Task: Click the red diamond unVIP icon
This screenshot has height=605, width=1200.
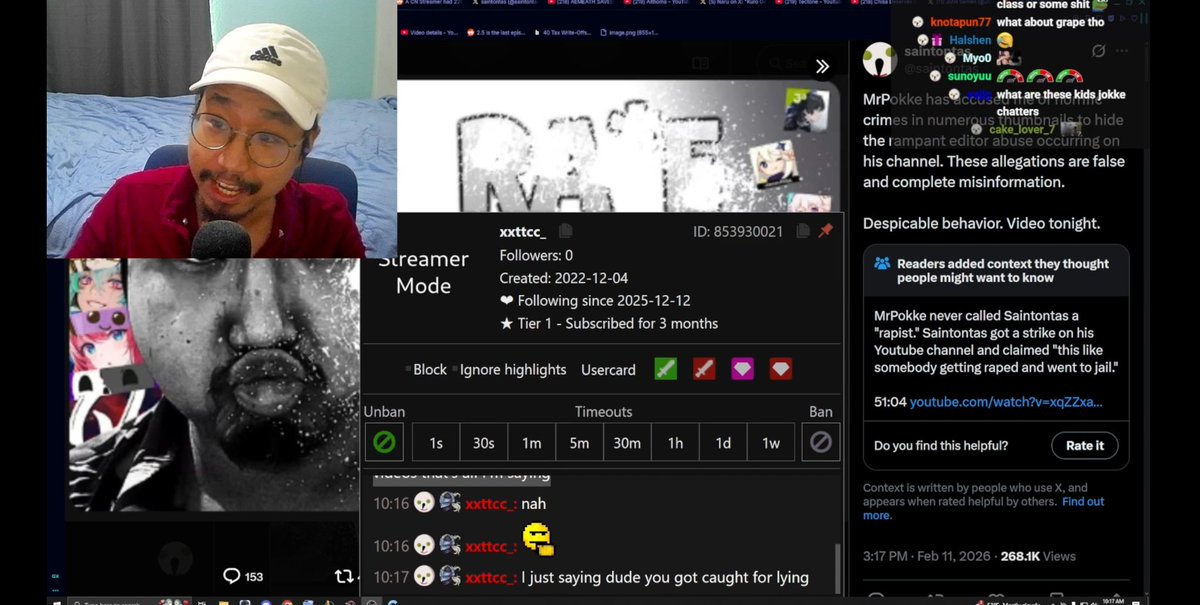Action: 781,369
